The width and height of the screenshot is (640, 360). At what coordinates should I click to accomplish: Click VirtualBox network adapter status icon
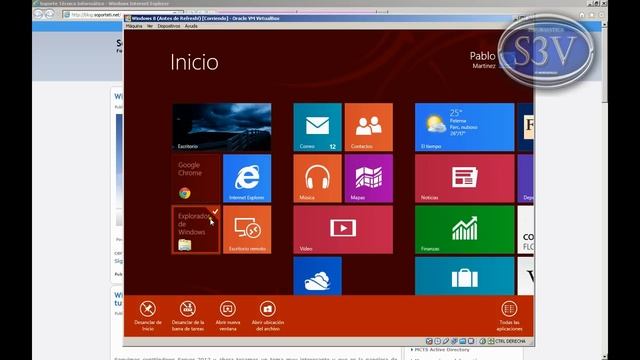tap(454, 341)
